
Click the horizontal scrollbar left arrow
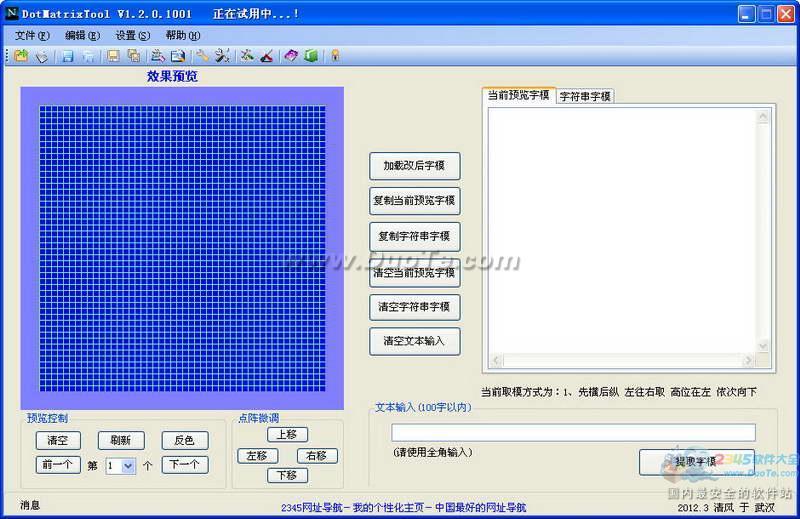(496, 361)
